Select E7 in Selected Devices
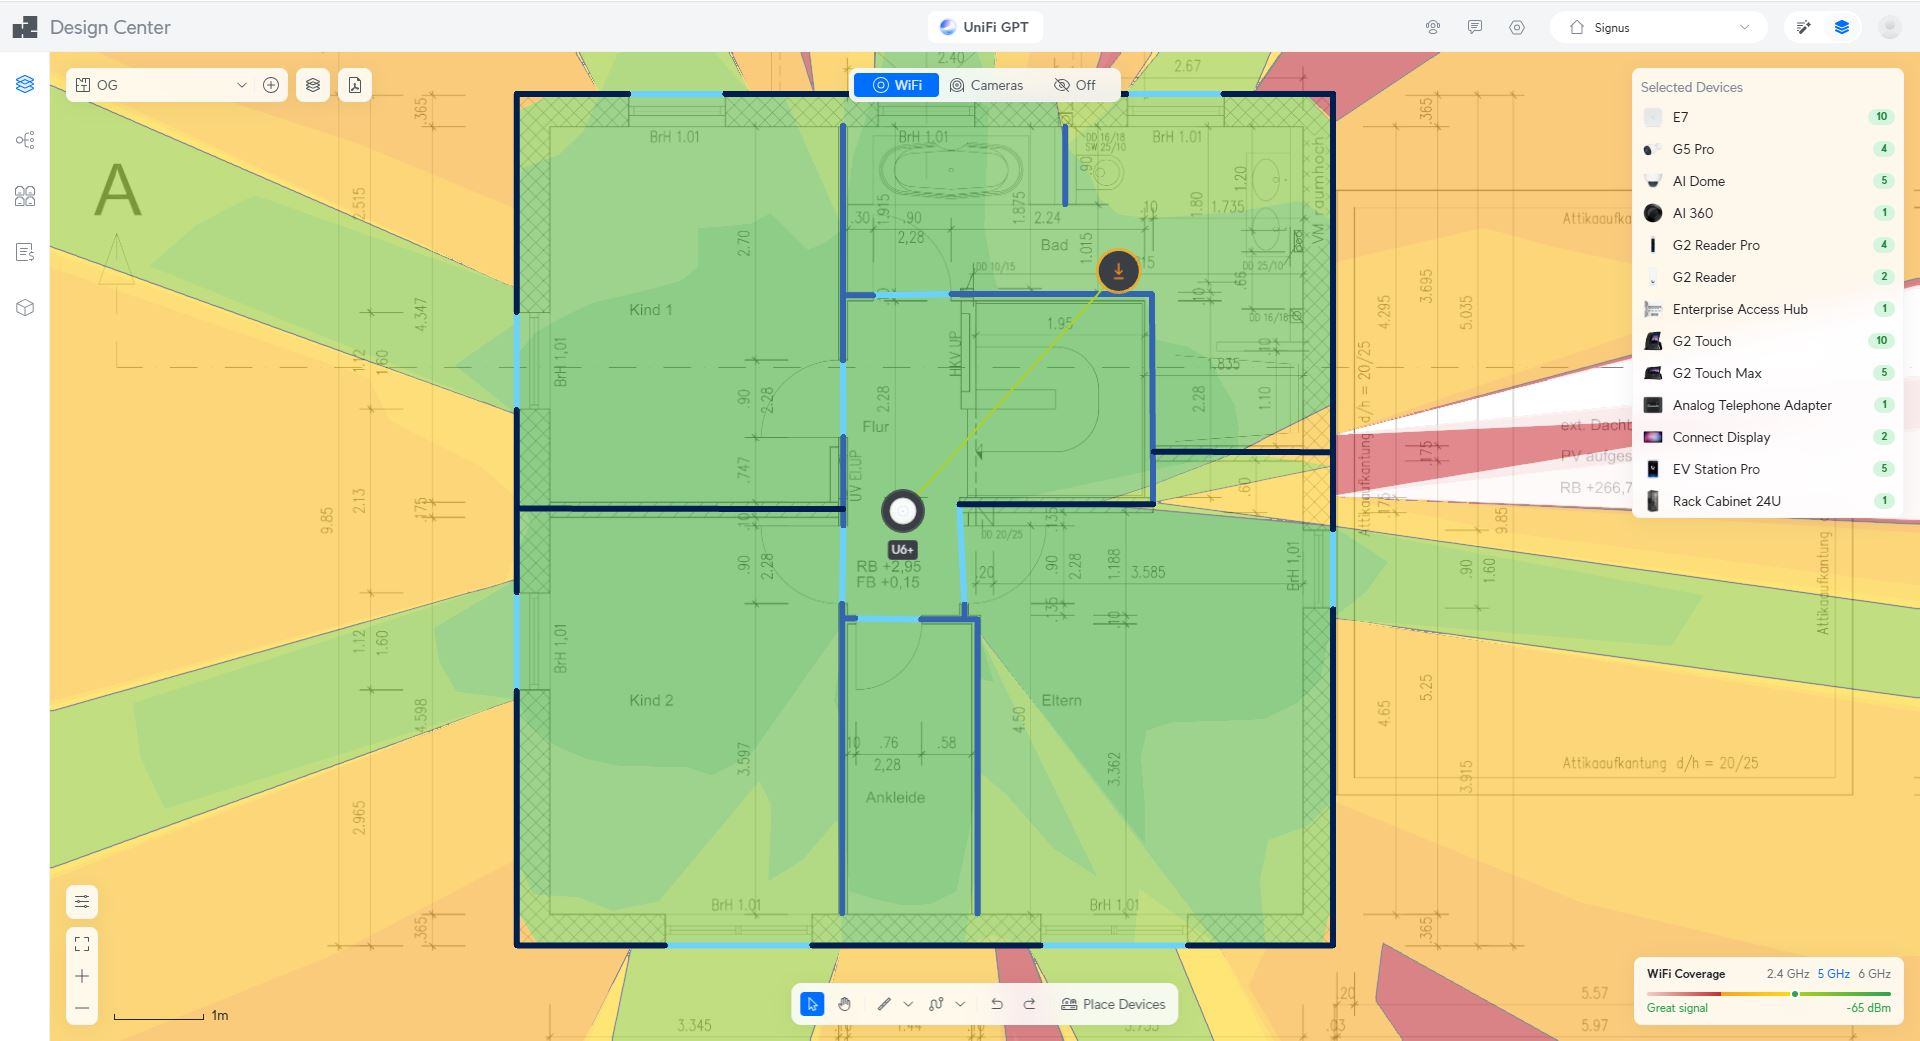Viewport: 1920px width, 1041px height. [1767, 117]
